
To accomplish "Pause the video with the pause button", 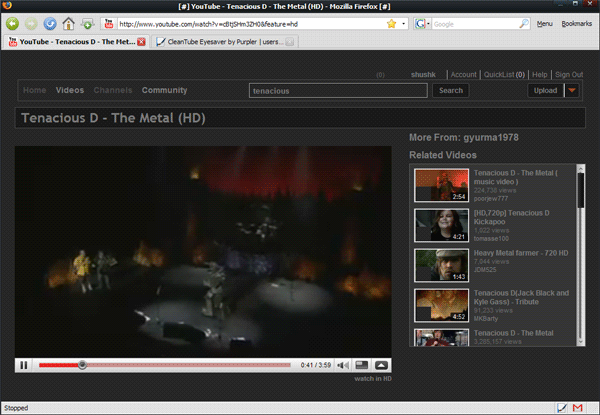I will click(x=24, y=365).
